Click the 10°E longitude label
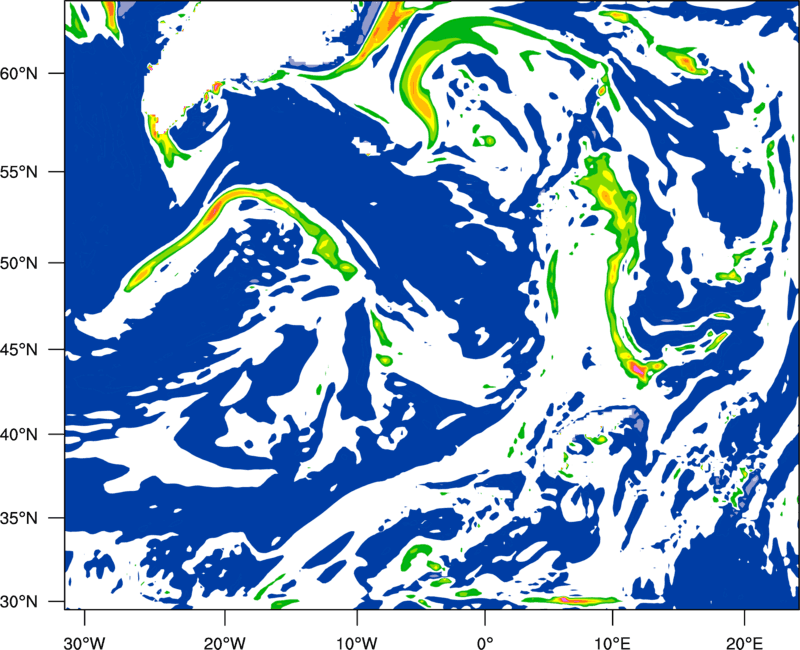Image resolution: width=800 pixels, height=650 pixels. (612, 642)
